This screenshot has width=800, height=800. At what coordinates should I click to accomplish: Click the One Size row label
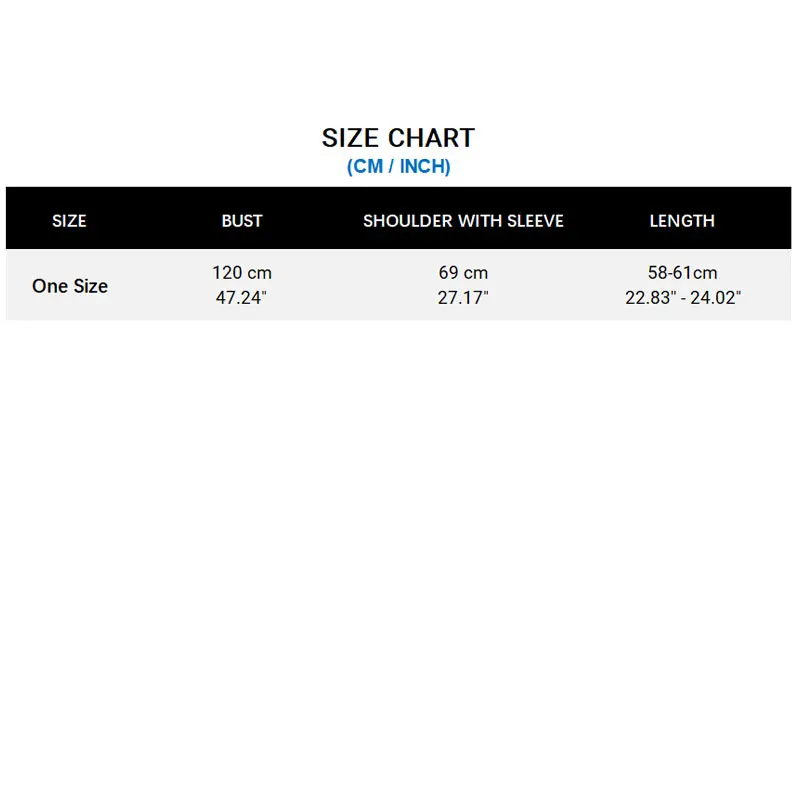coord(70,286)
